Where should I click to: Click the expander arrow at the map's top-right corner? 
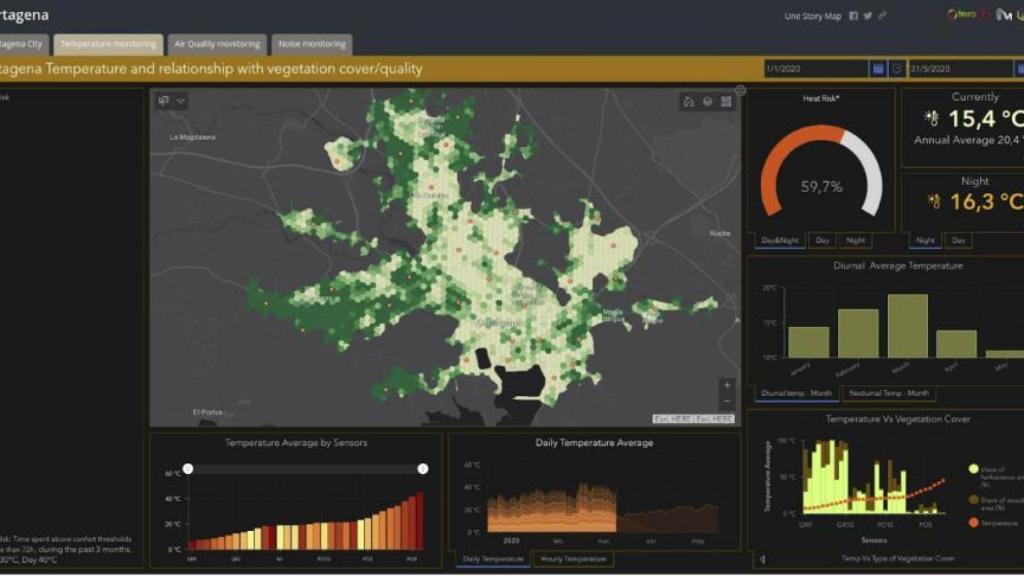click(x=738, y=90)
